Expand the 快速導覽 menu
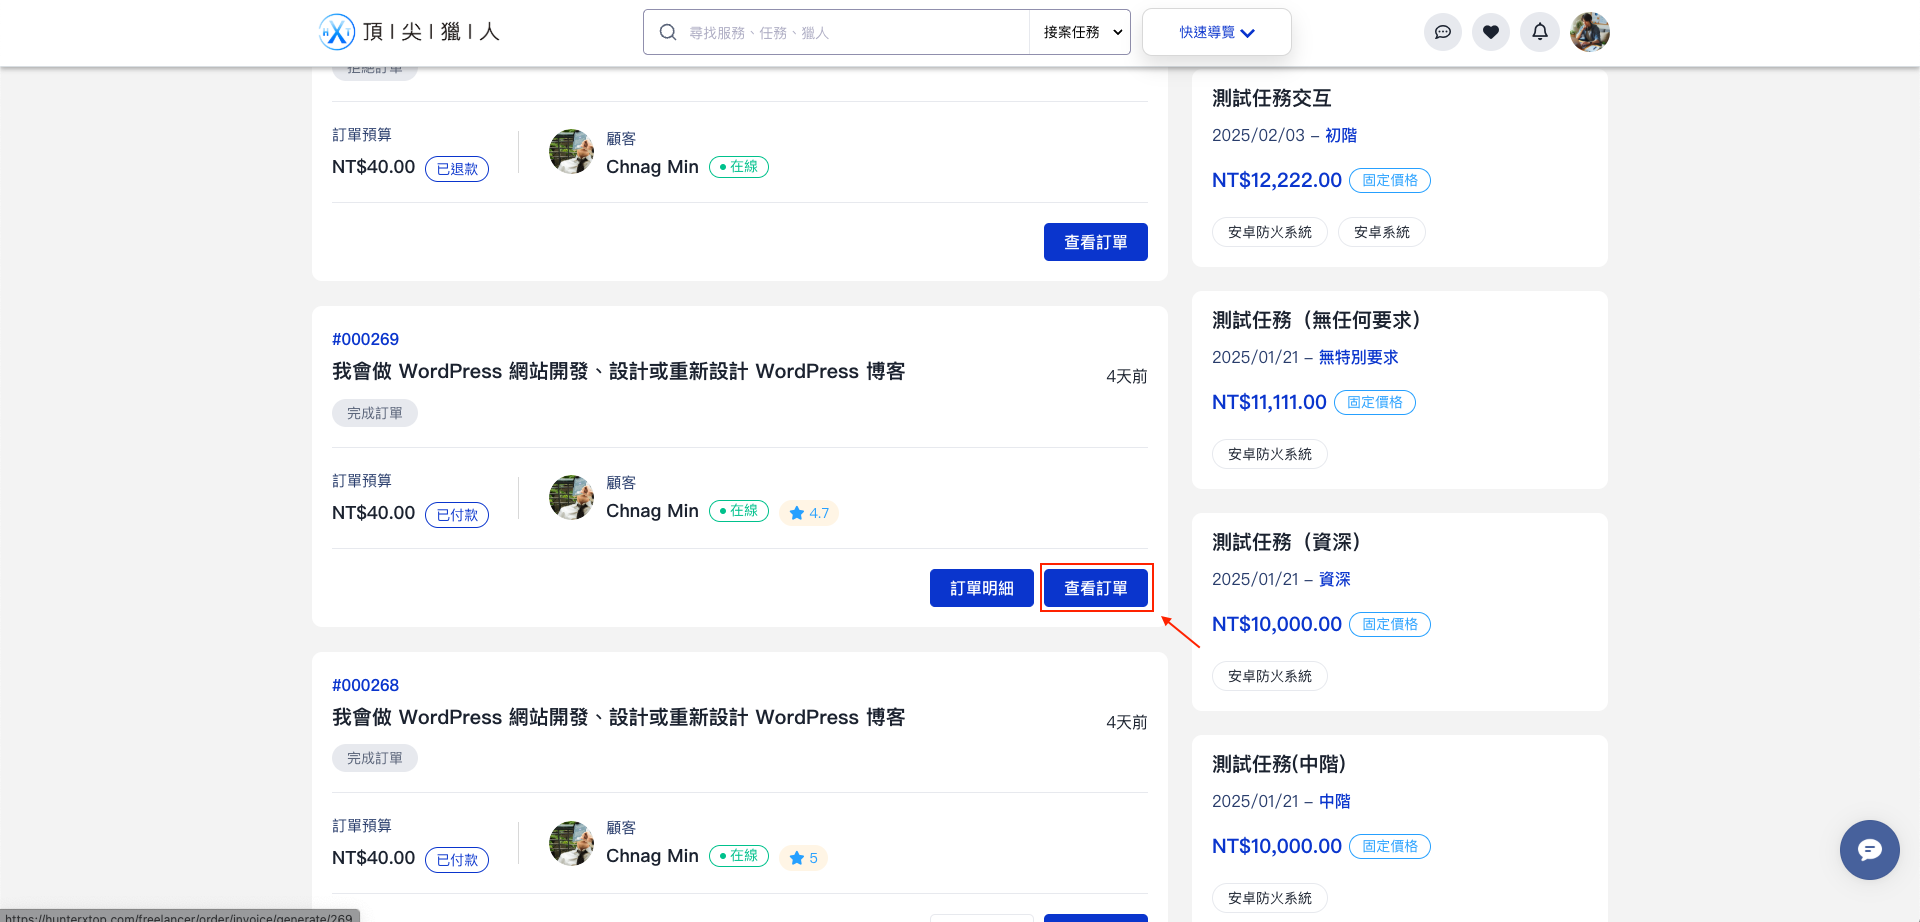Viewport: 1920px width, 922px height. pos(1215,31)
